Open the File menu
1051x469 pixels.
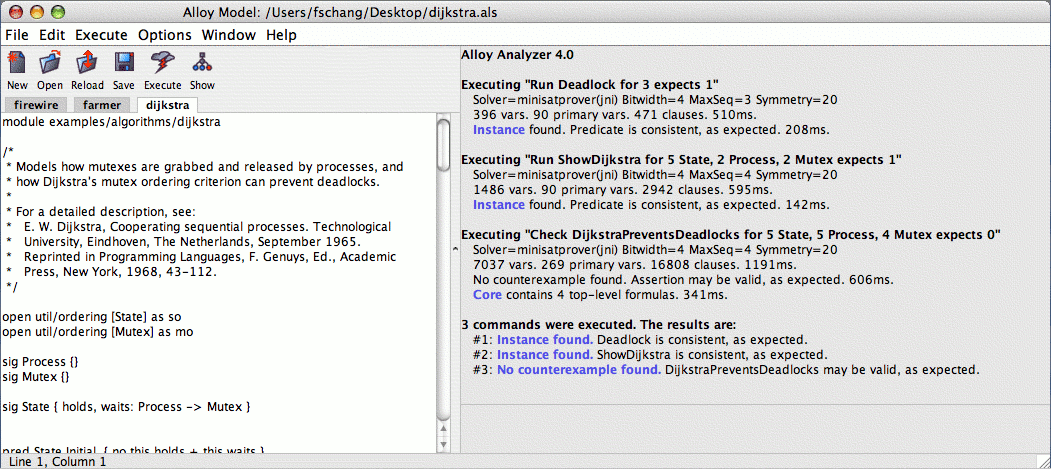[17, 35]
